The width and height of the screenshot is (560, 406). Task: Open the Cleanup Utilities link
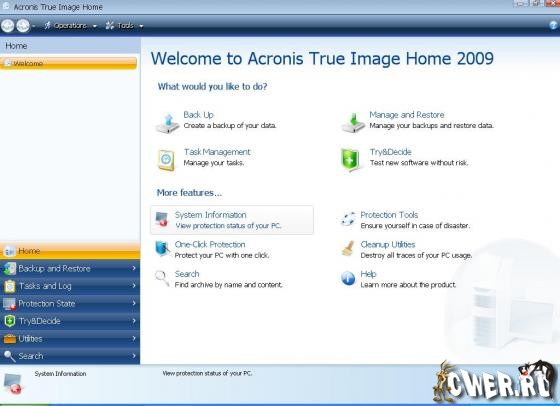388,245
